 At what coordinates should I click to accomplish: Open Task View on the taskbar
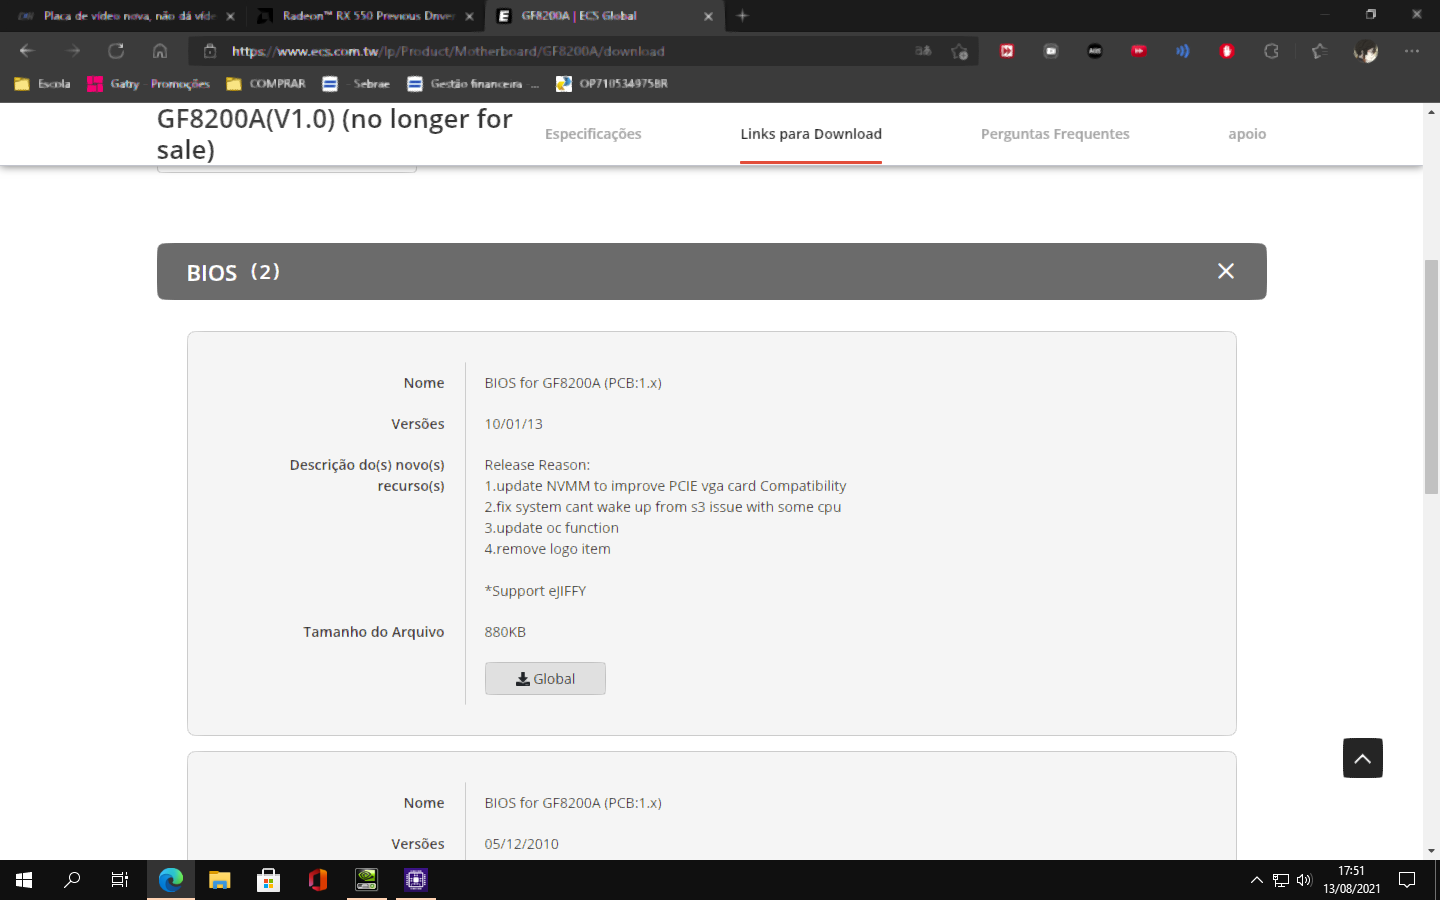[x=120, y=880]
